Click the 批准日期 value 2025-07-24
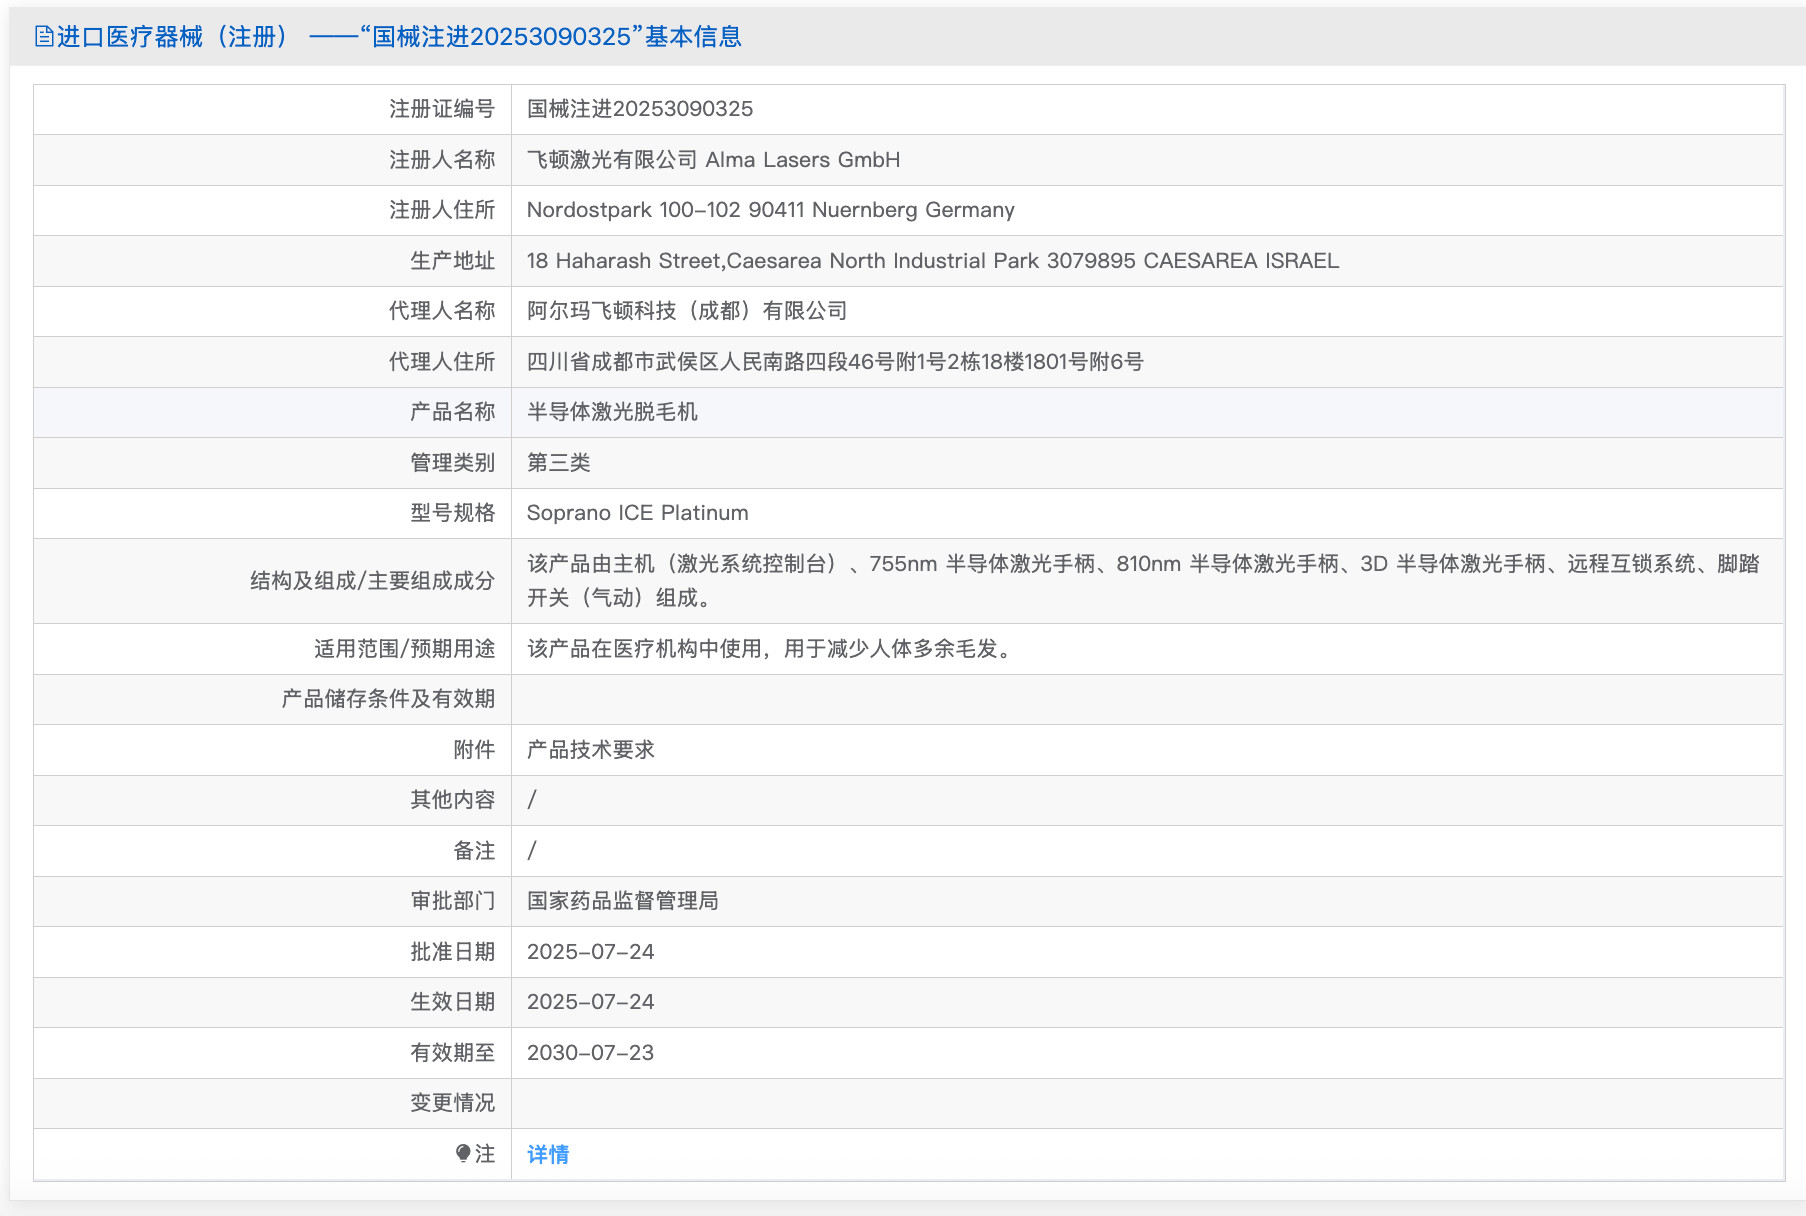 point(590,952)
